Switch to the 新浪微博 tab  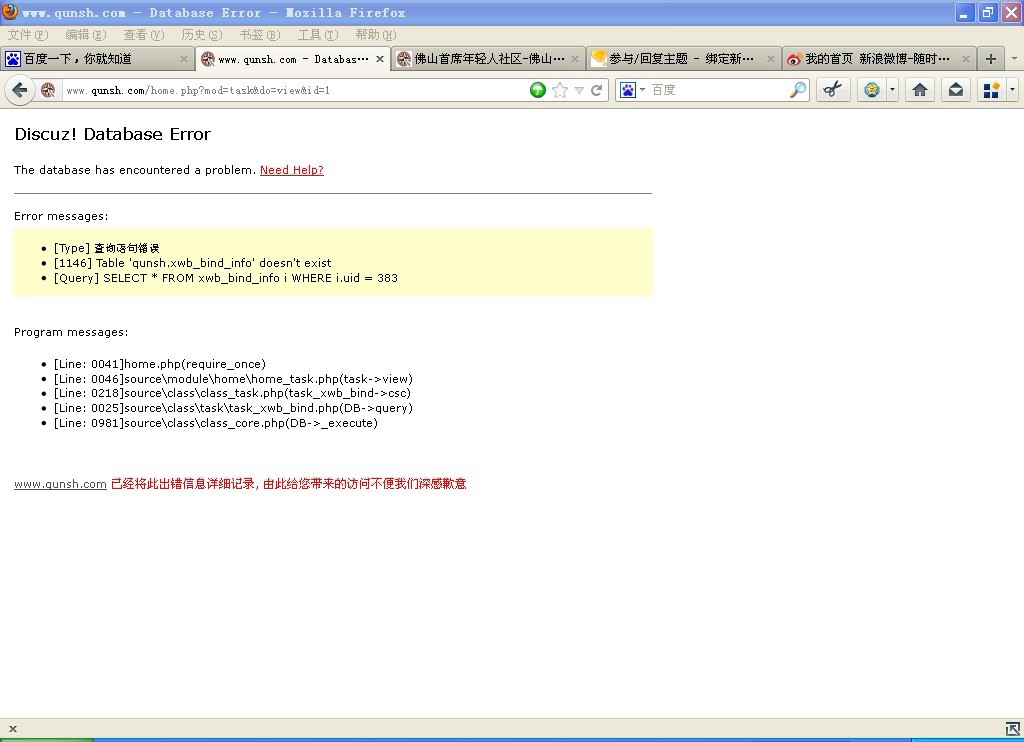(870, 59)
